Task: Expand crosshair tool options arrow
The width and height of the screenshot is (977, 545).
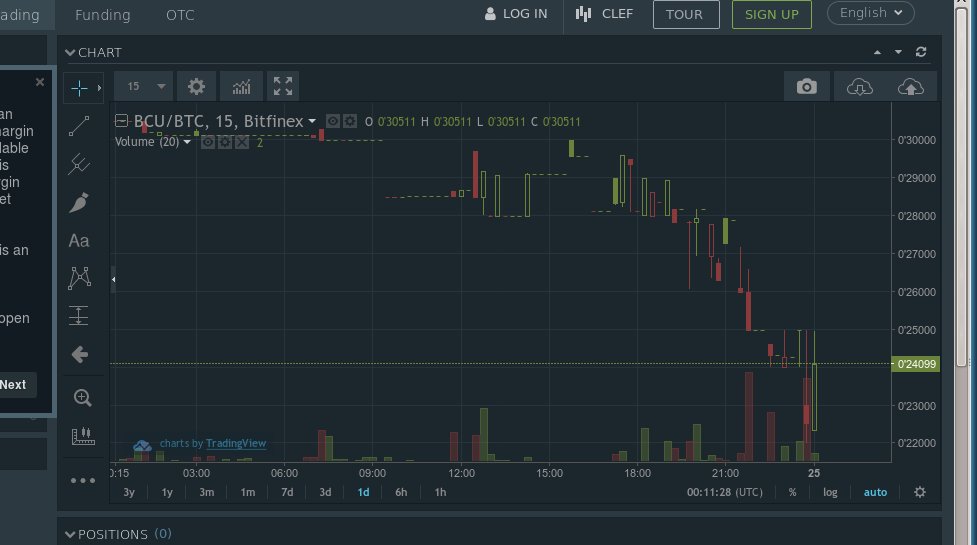Action: pyautogui.click(x=99, y=88)
